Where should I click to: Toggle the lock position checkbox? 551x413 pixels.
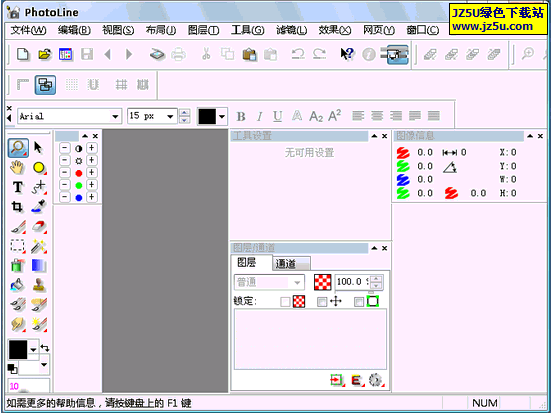point(322,302)
